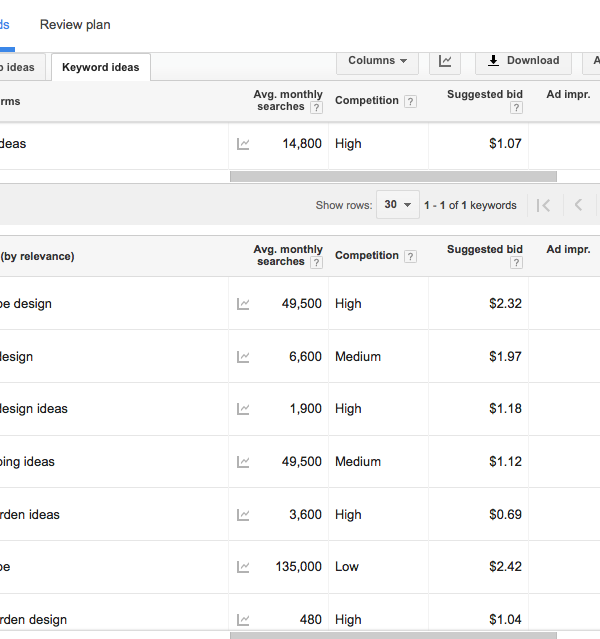Select the $1.12 suggested bid
600x639 pixels.
coord(505,462)
